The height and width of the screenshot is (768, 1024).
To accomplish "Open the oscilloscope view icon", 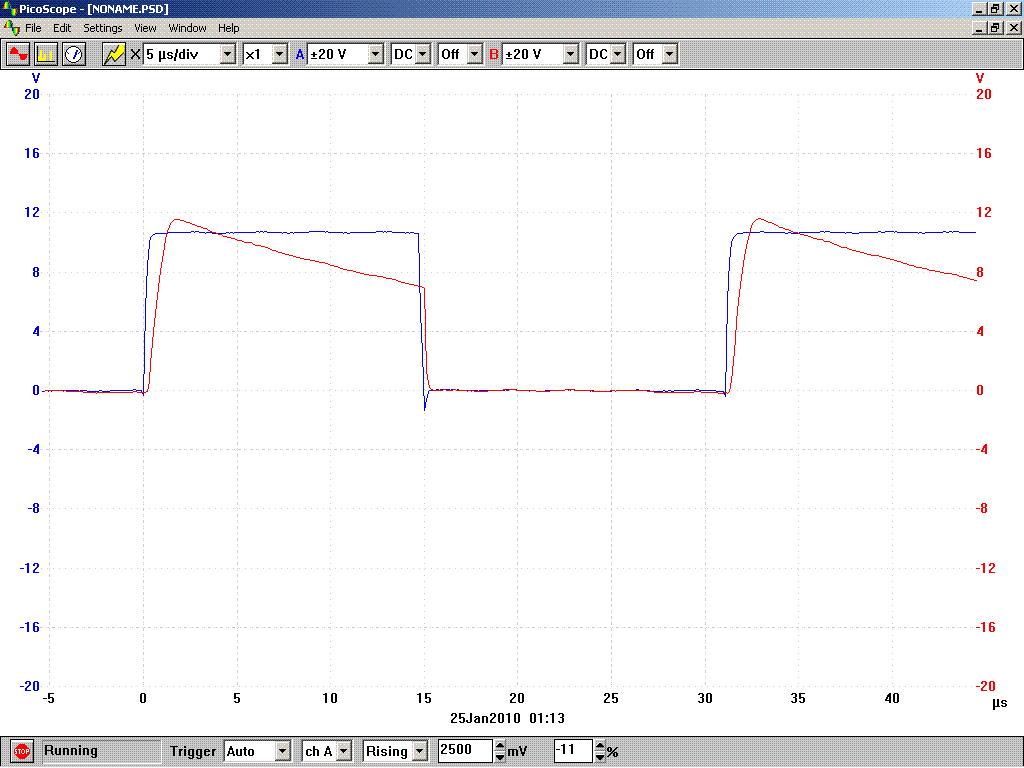I will [18, 54].
